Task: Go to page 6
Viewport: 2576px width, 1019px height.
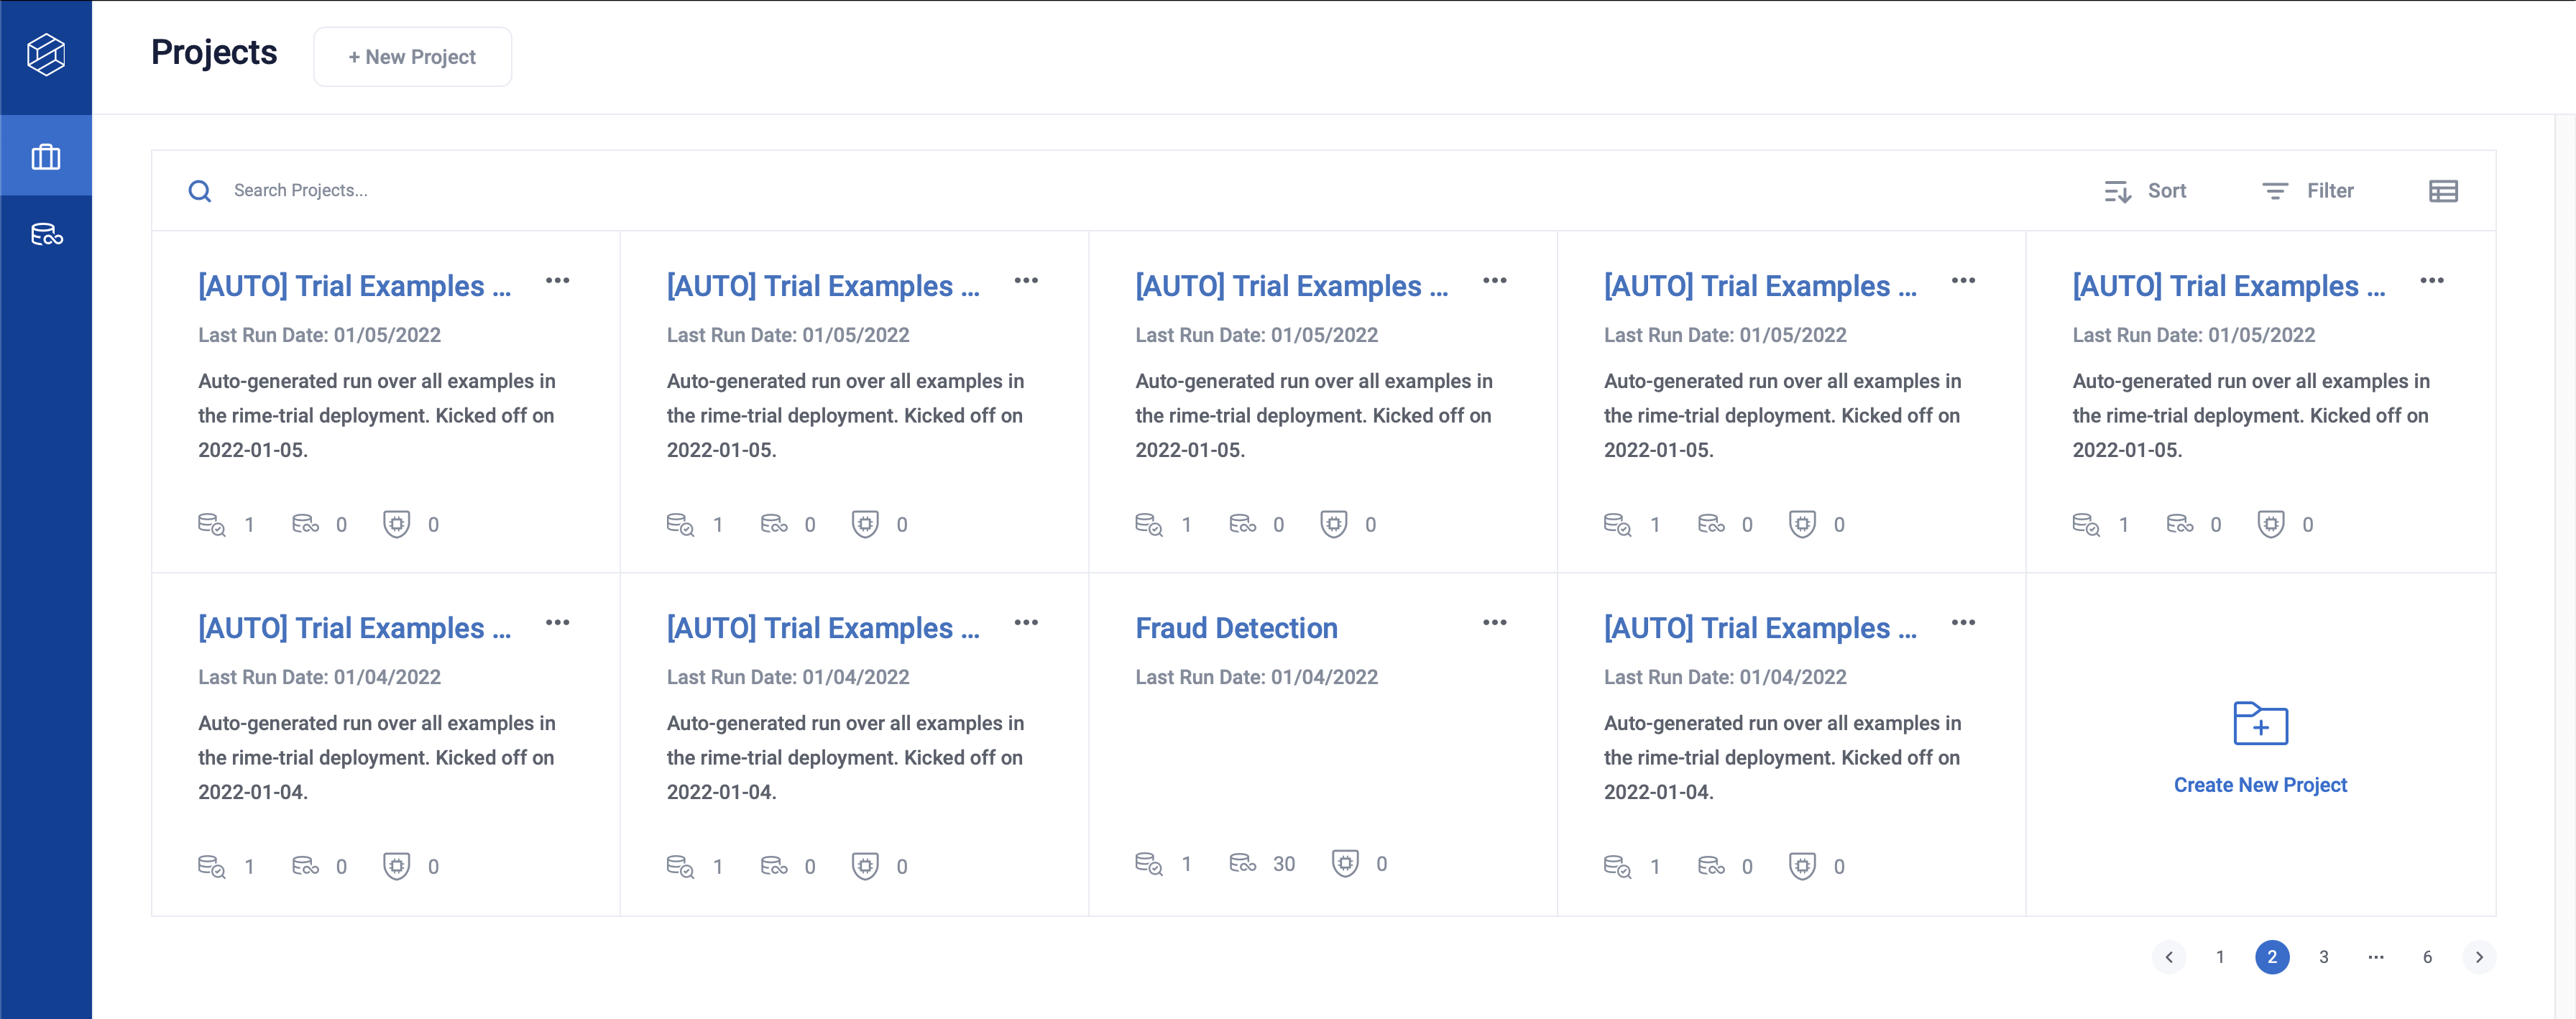Action: [x=2427, y=957]
